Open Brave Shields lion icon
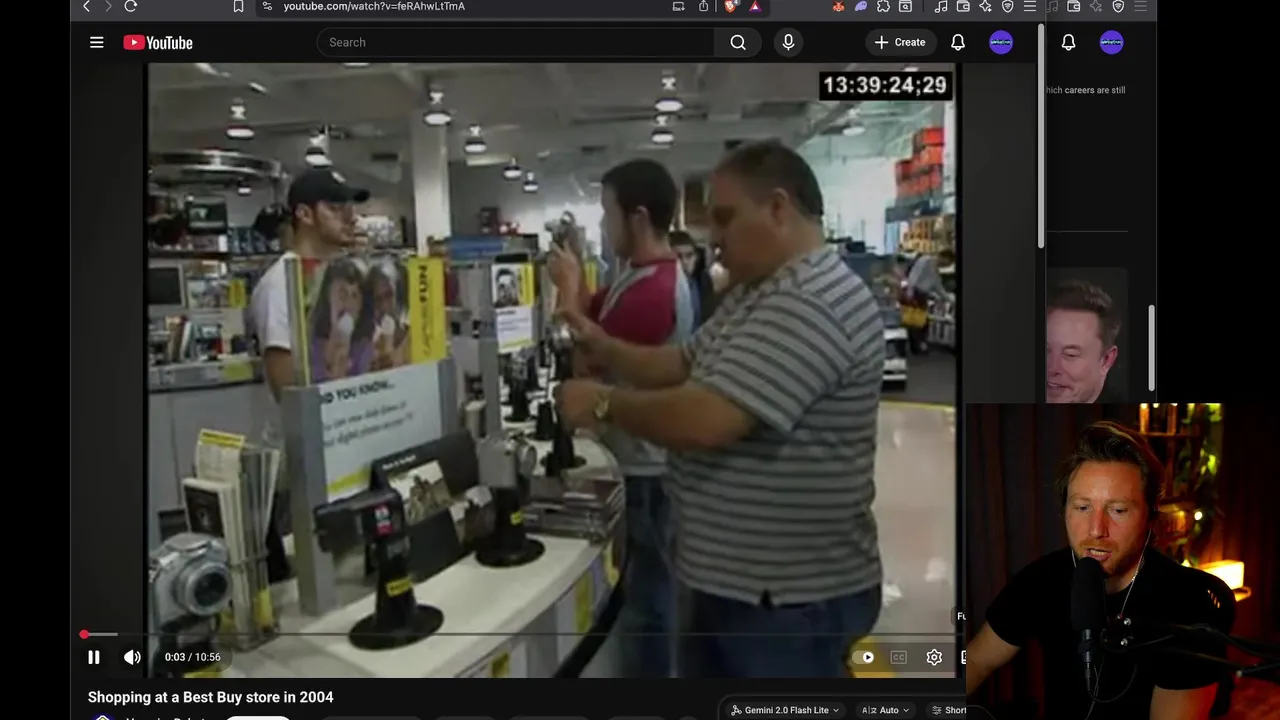This screenshot has width=1280, height=720. [x=730, y=6]
